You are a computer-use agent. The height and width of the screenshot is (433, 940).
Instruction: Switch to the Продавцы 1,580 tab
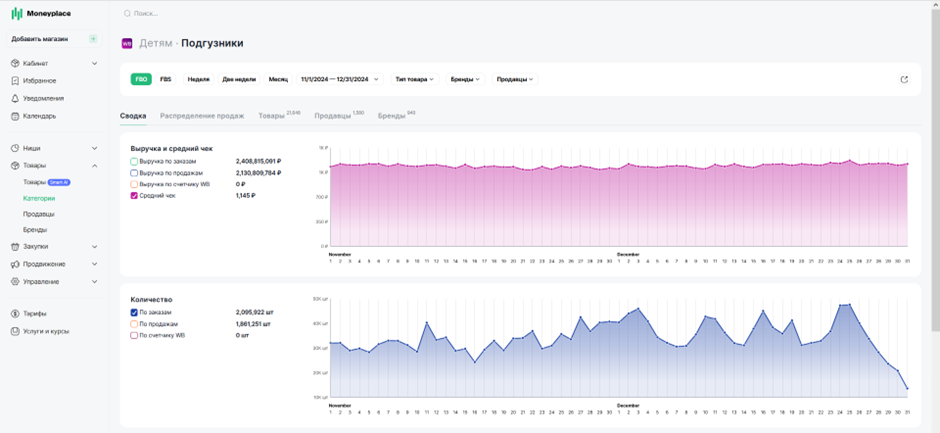(339, 115)
